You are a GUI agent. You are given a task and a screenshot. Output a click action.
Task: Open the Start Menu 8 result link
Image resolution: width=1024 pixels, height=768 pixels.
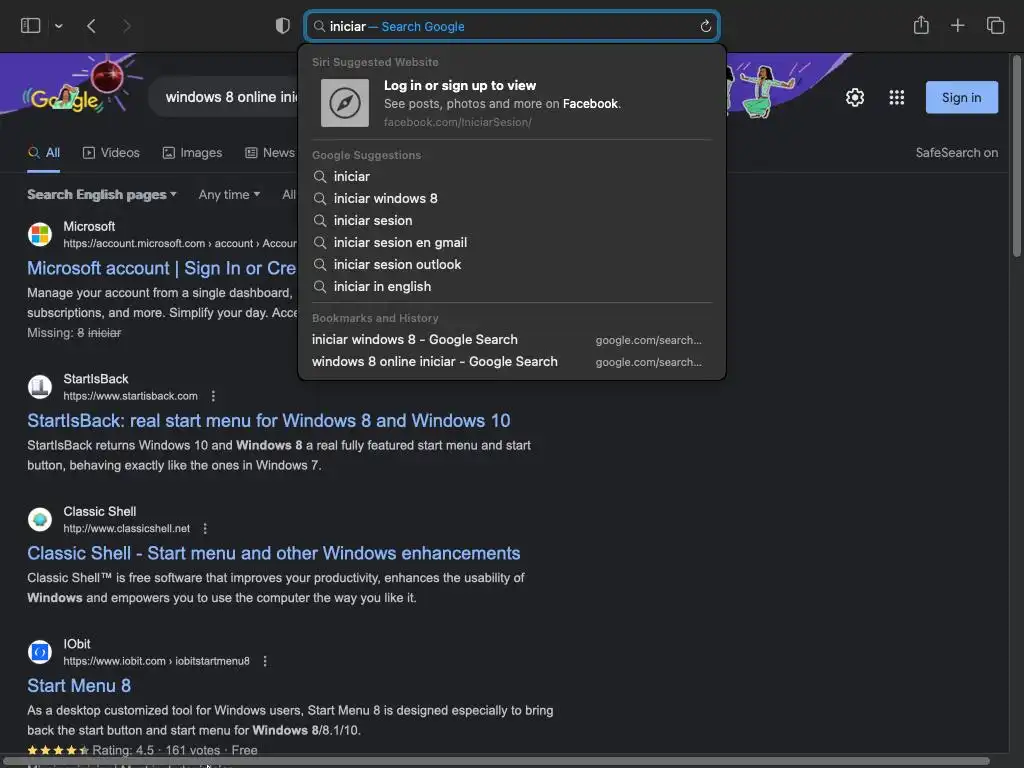pos(79,686)
